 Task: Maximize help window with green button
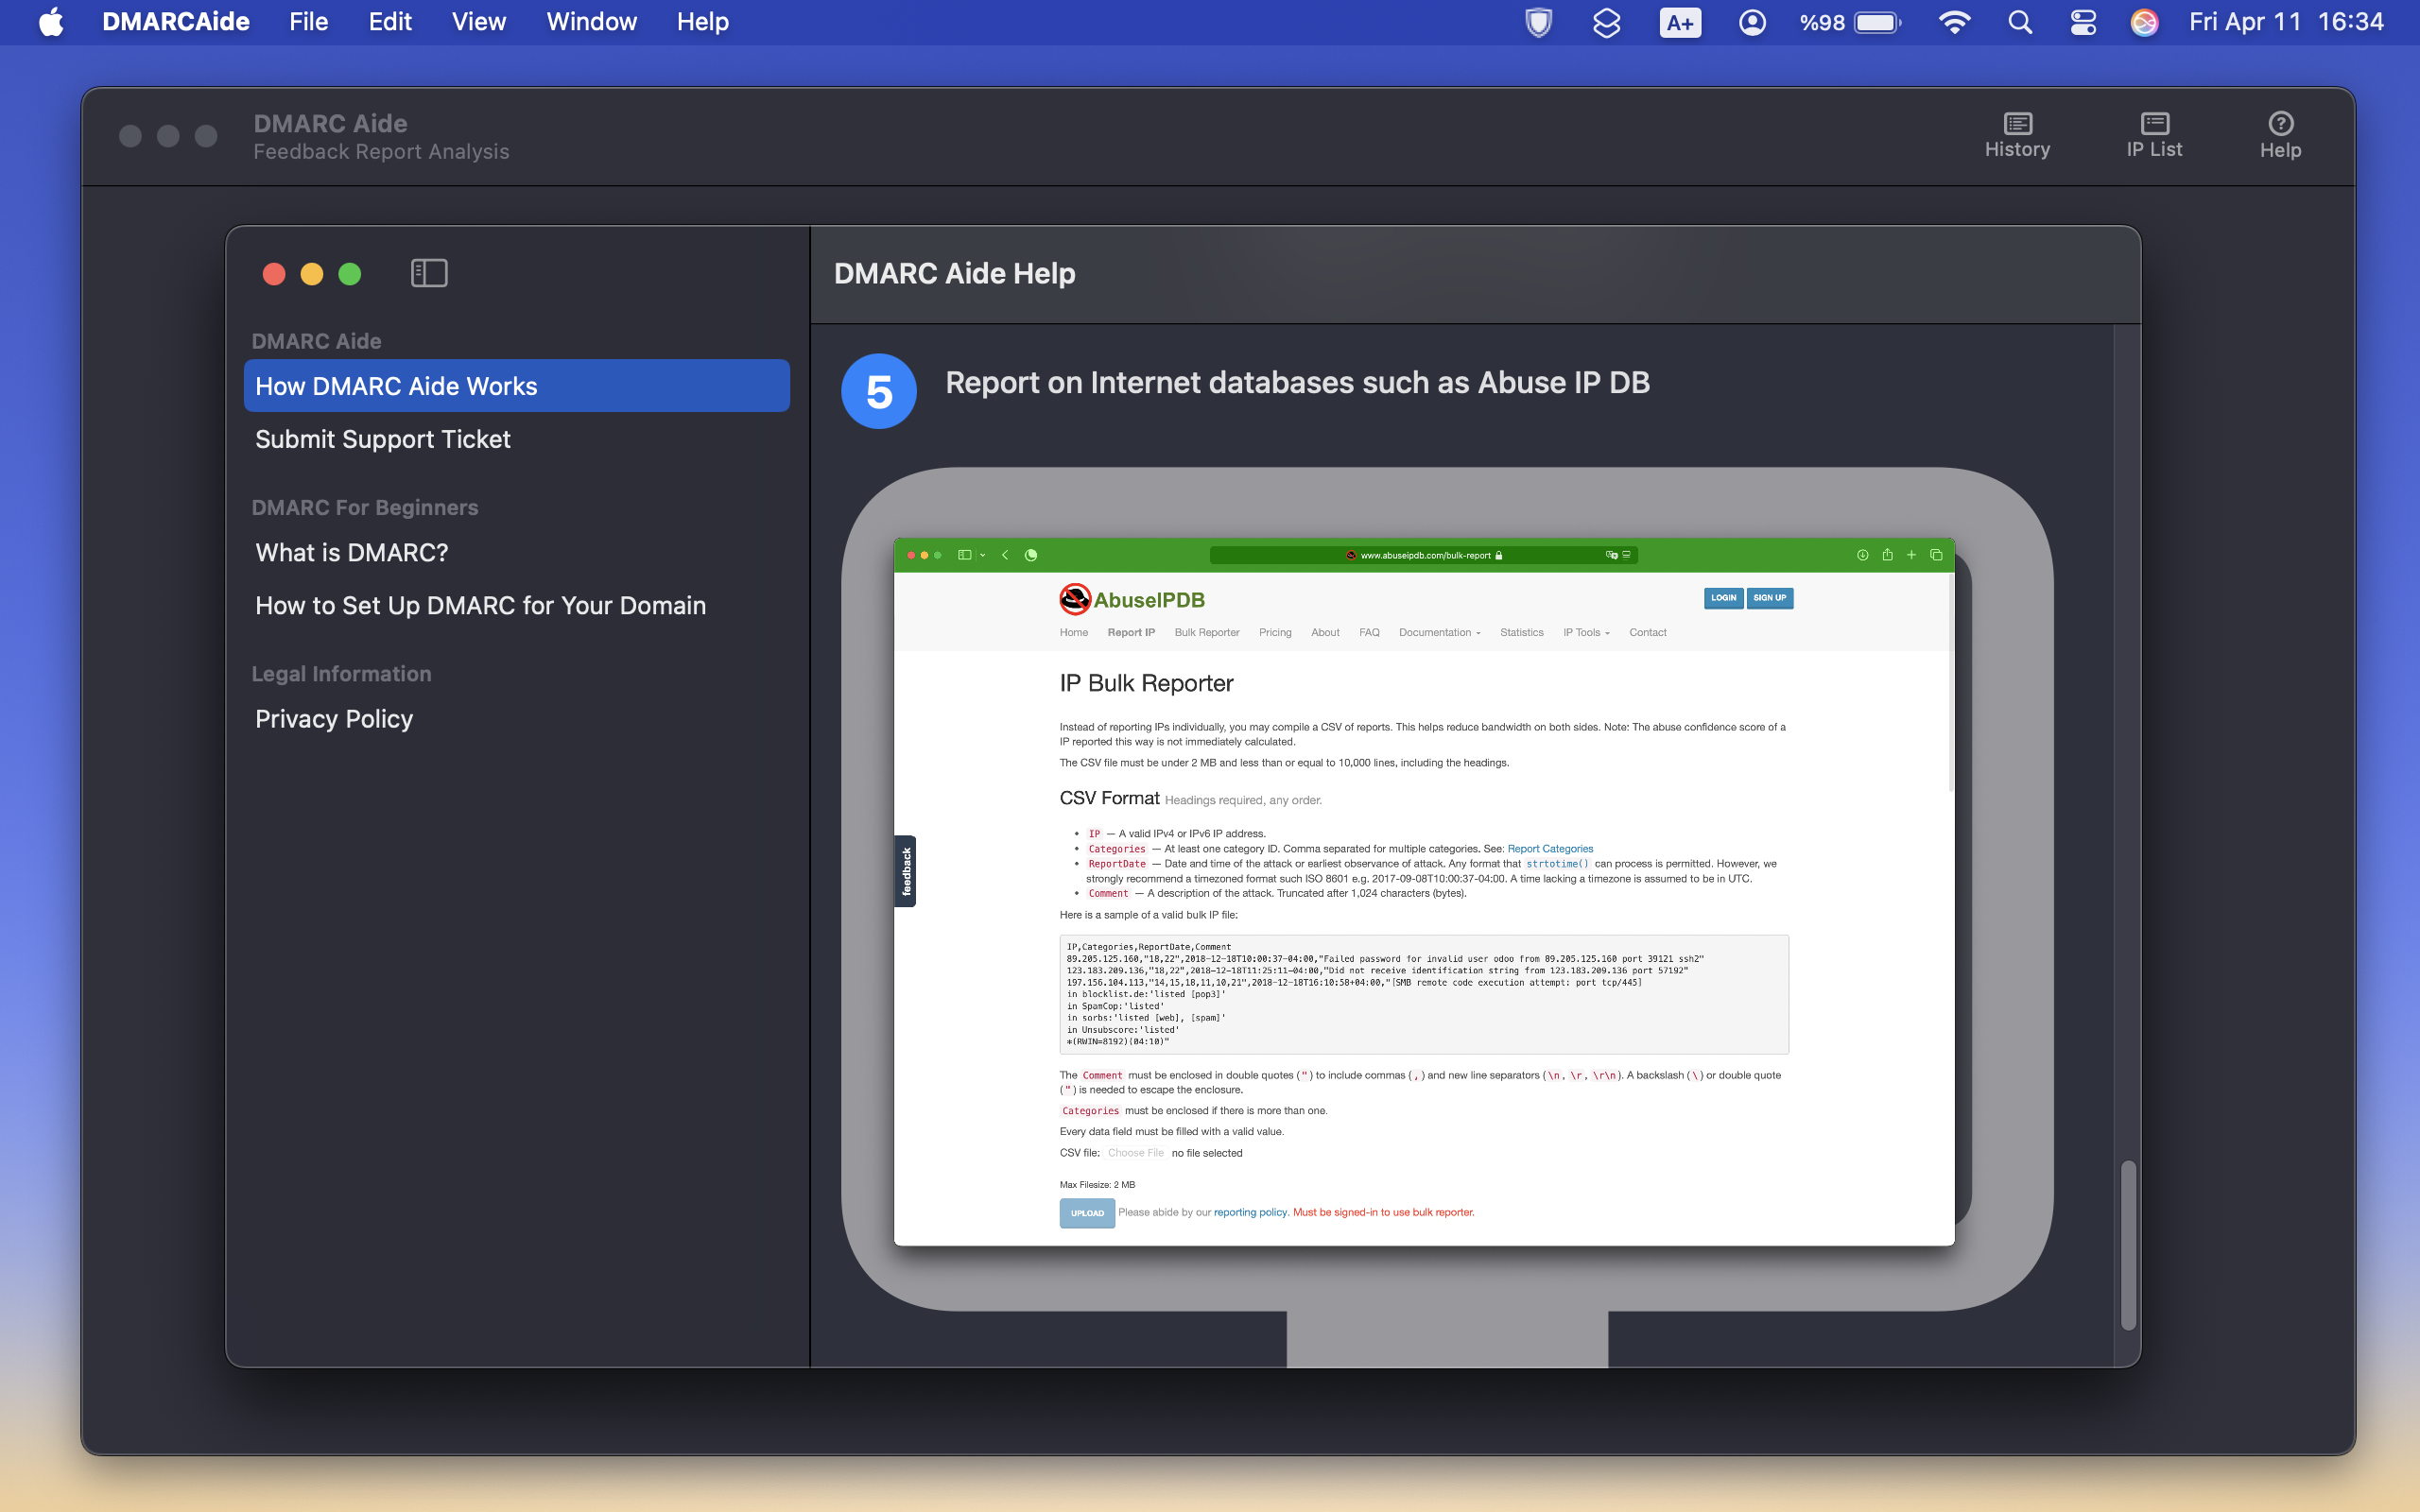[350, 274]
